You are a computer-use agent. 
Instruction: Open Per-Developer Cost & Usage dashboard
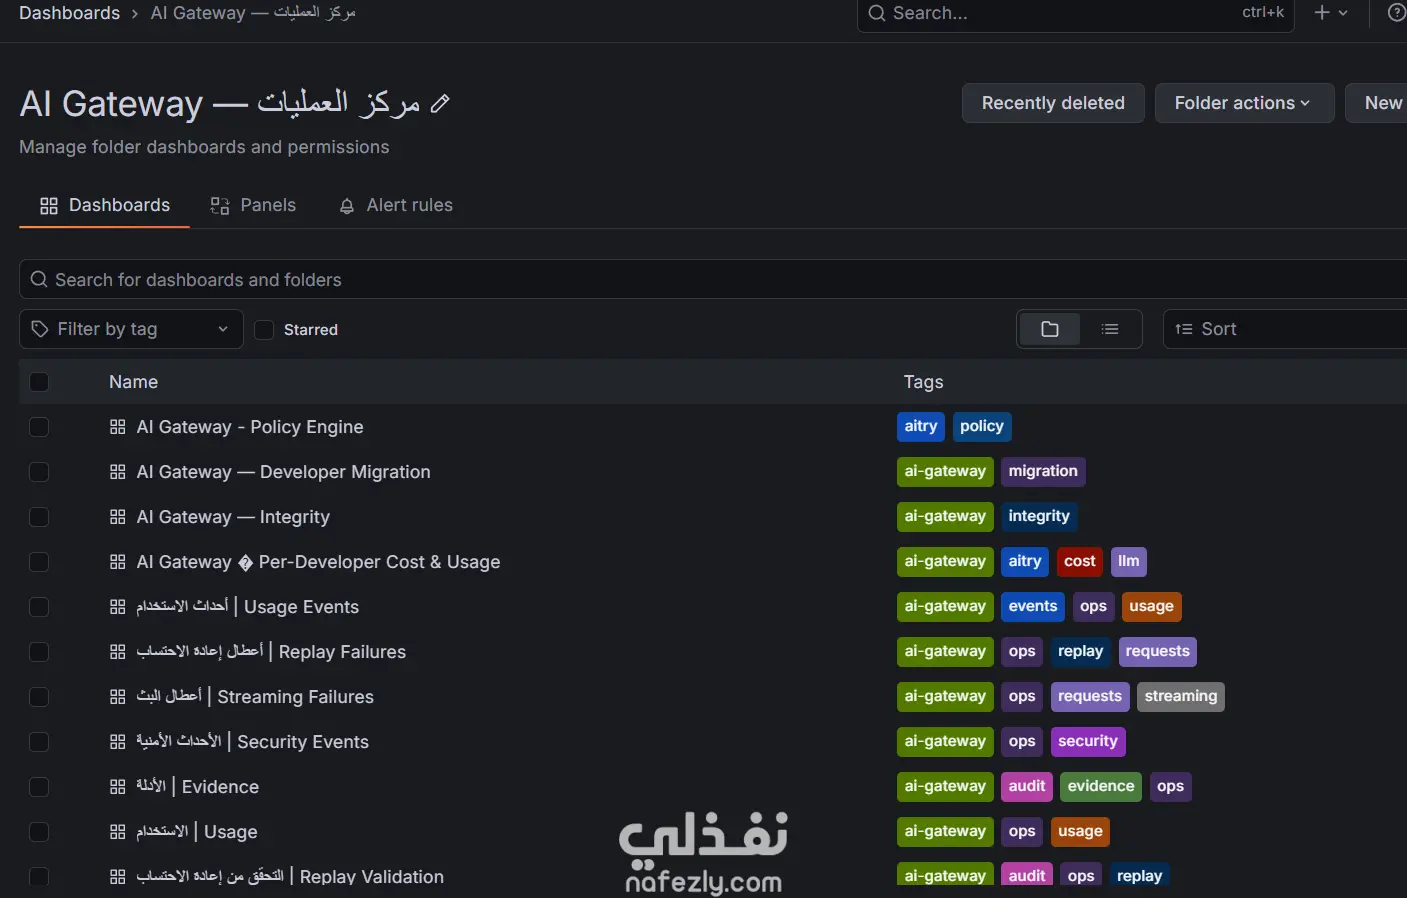(x=318, y=562)
